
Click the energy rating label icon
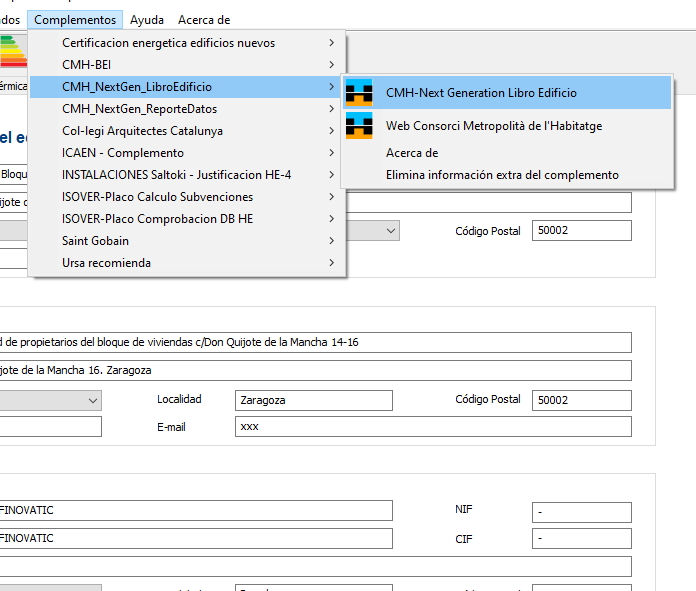(12, 50)
